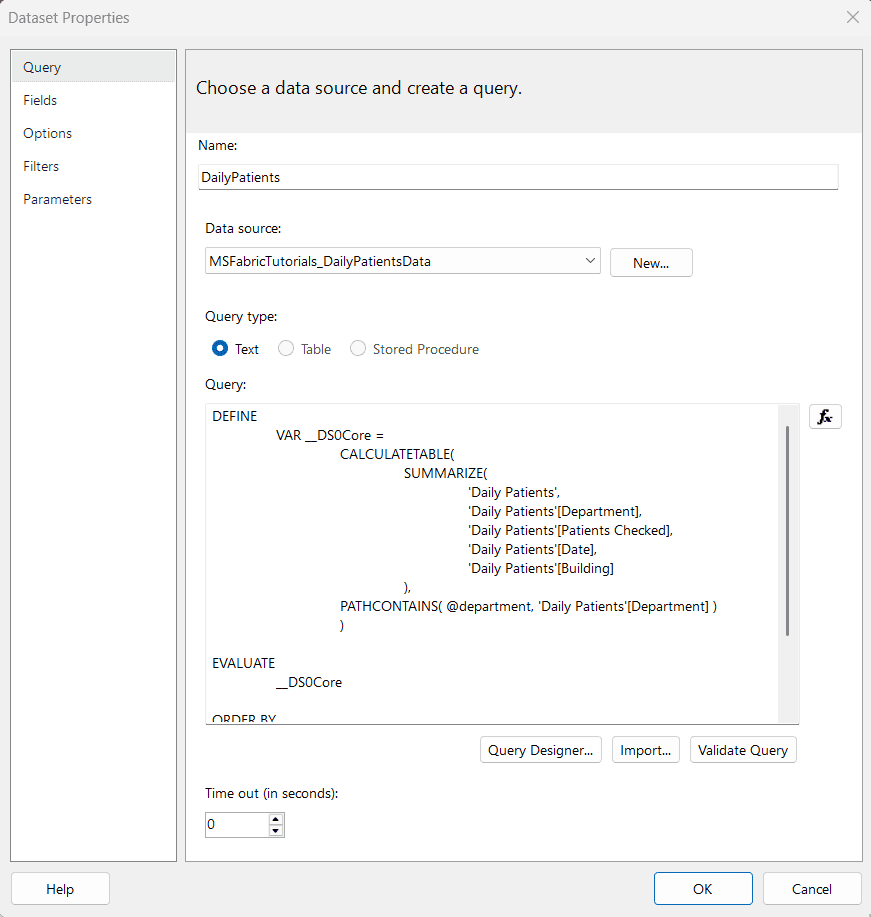Import a query using Import button
The image size is (871, 917).
[x=645, y=750]
